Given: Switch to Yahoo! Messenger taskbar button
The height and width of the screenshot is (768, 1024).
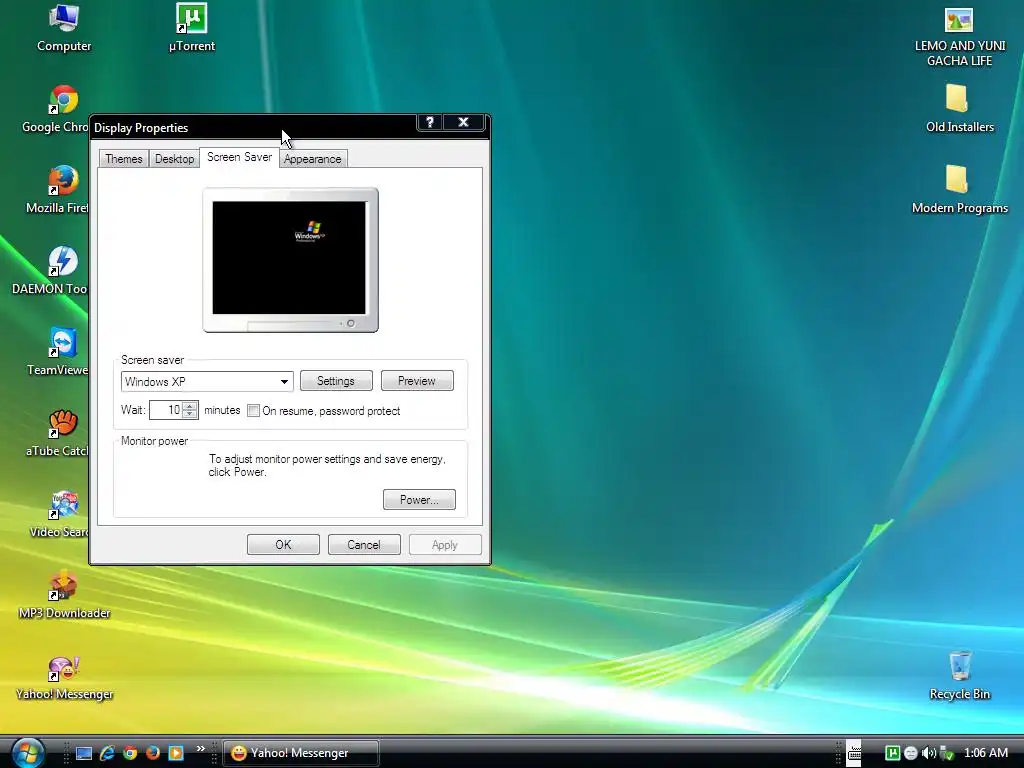Looking at the screenshot, I should [301, 753].
